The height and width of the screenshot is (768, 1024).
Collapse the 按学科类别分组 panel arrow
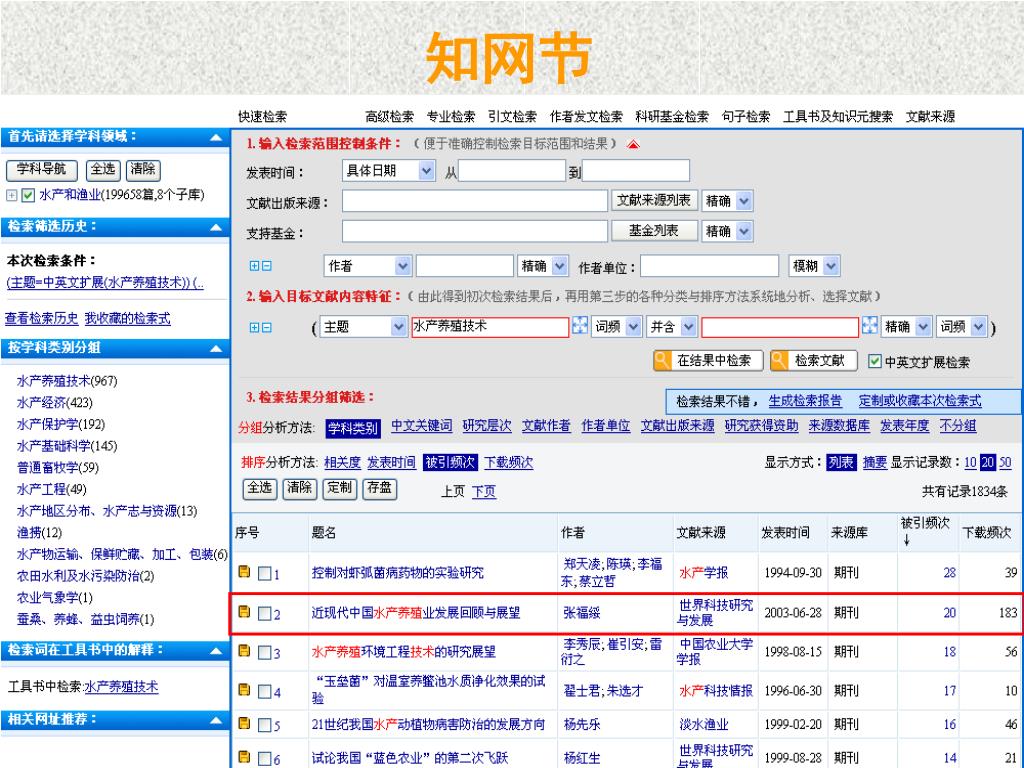coord(216,349)
